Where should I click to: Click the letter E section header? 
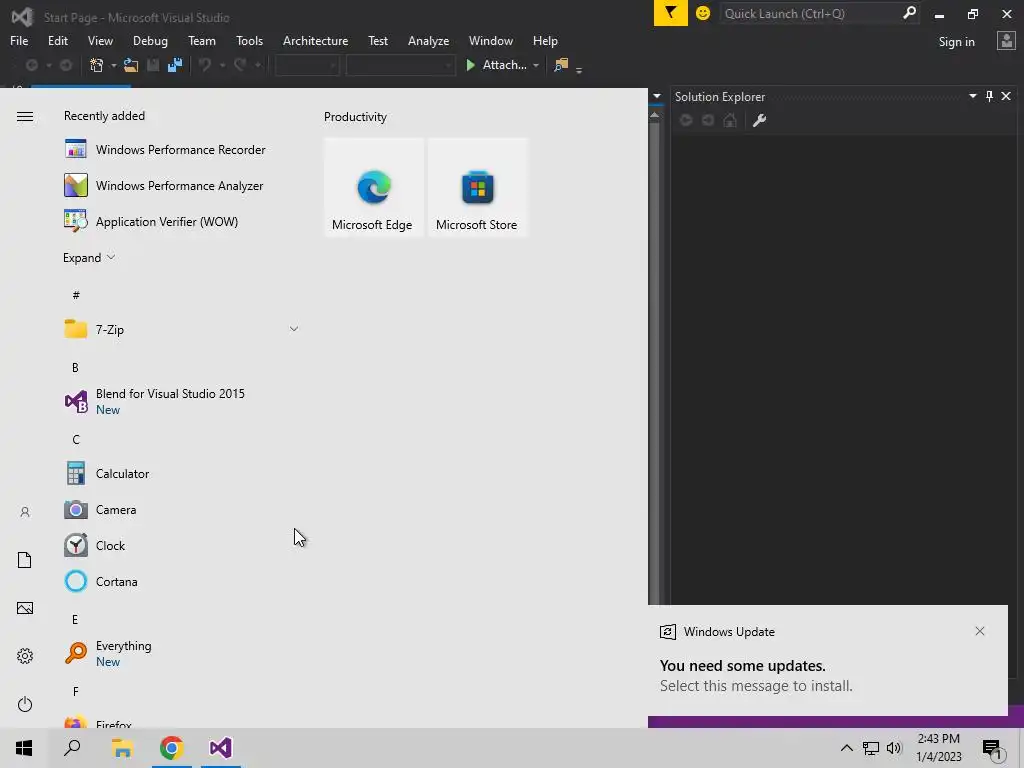point(75,619)
